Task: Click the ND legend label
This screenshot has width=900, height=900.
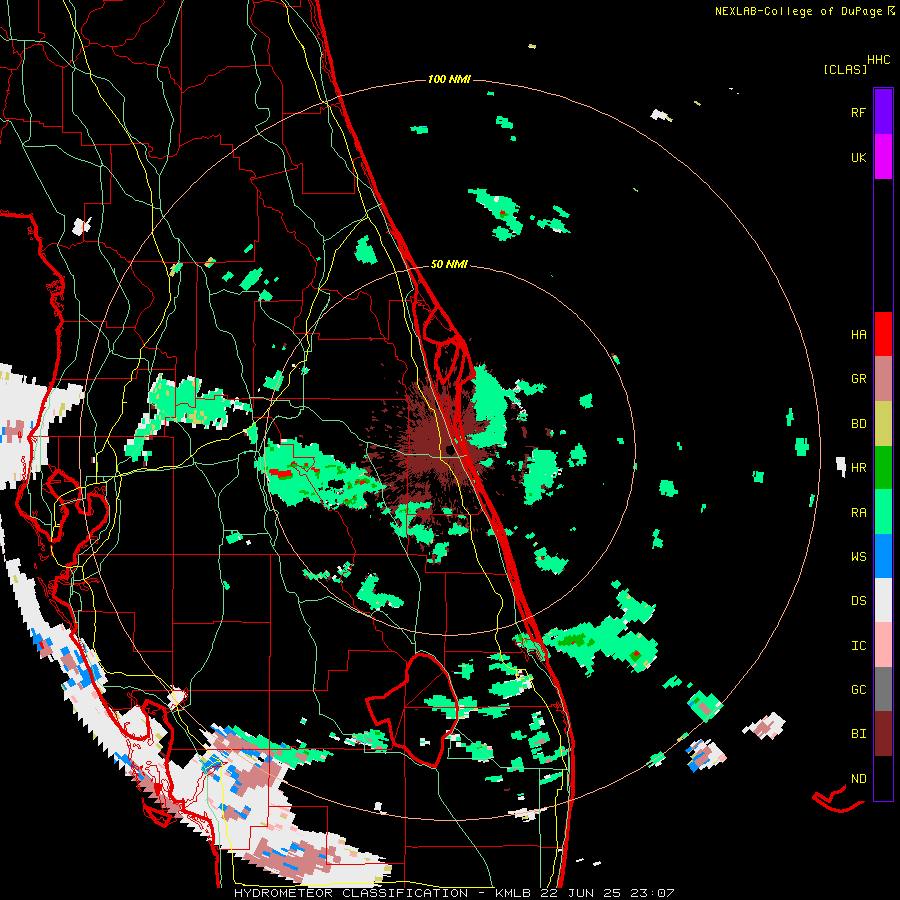Action: coord(859,779)
